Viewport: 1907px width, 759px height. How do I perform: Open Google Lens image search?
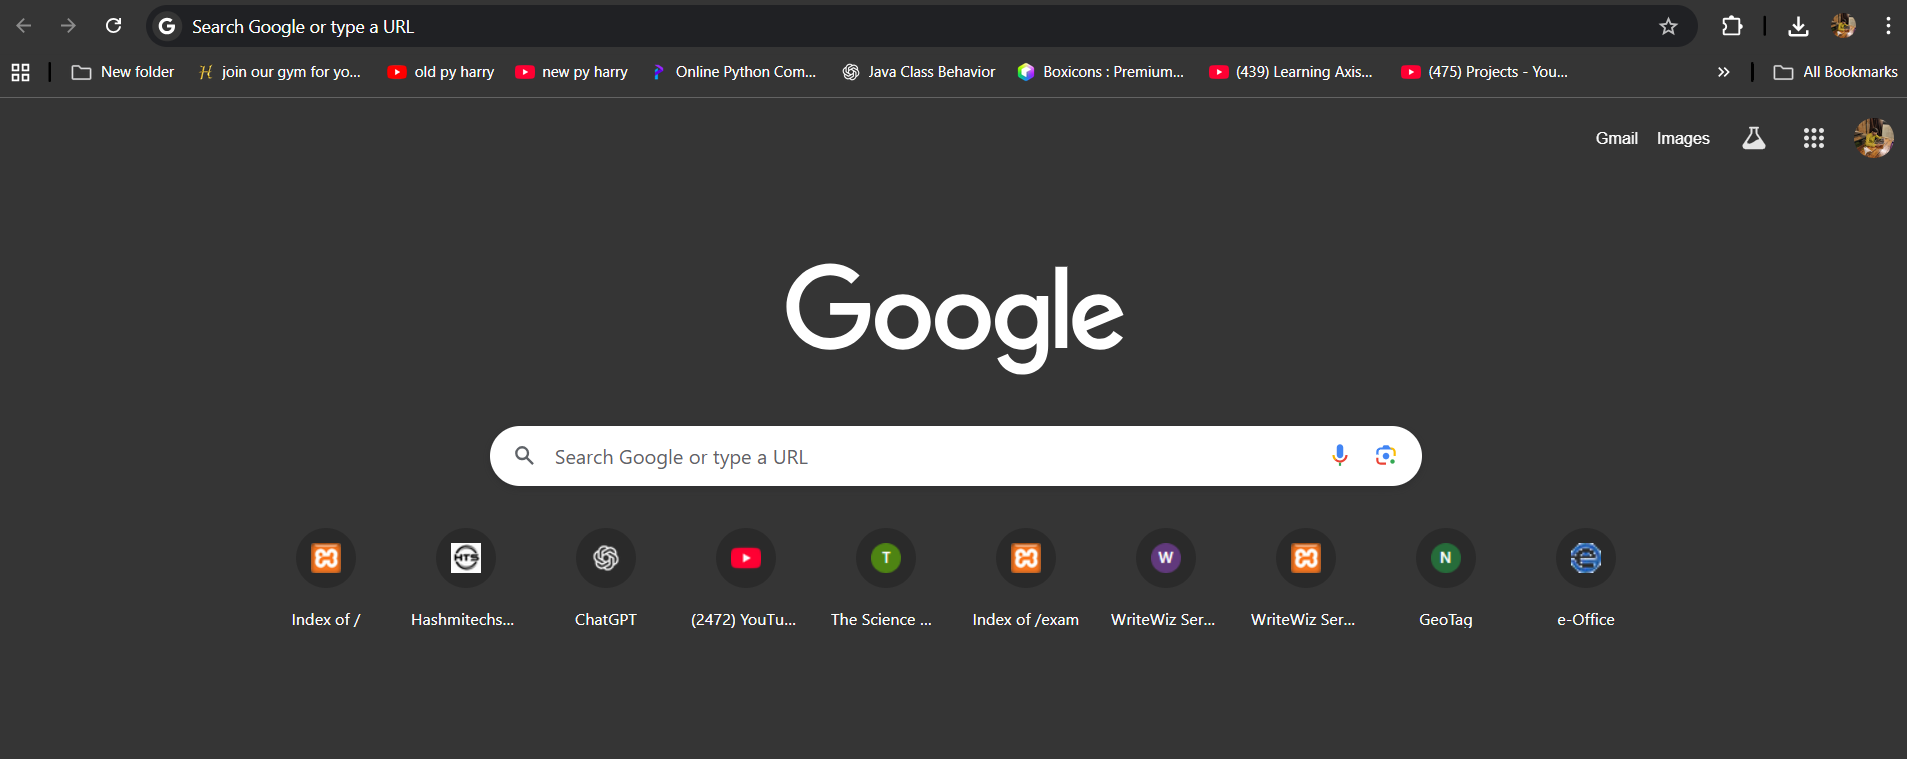1385,456
